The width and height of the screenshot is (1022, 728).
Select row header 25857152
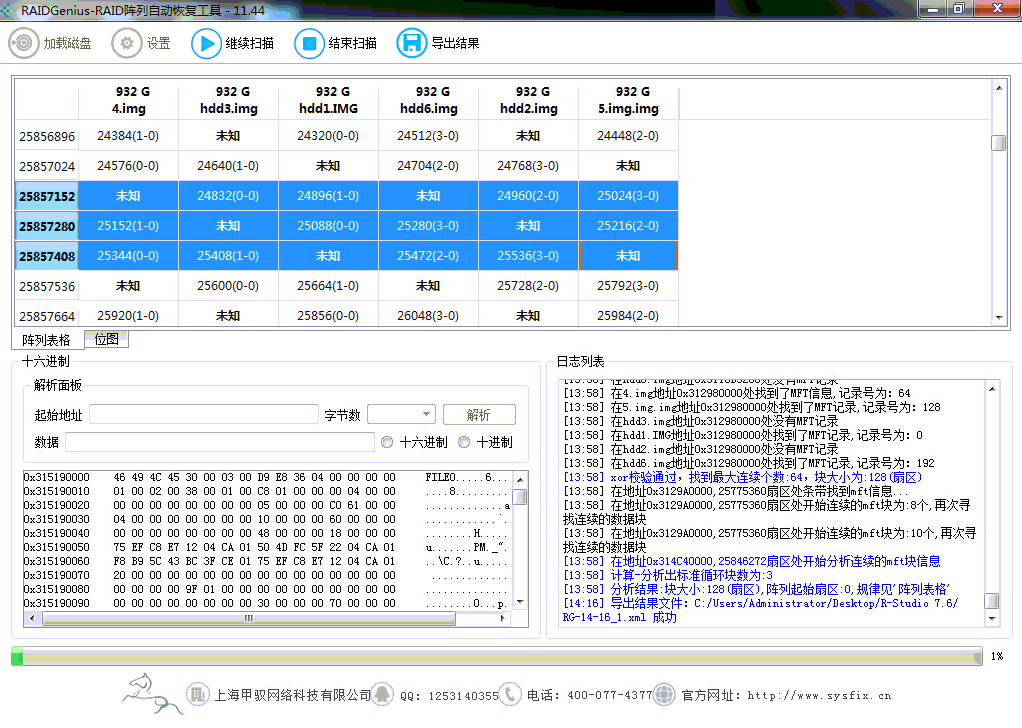tap(47, 196)
